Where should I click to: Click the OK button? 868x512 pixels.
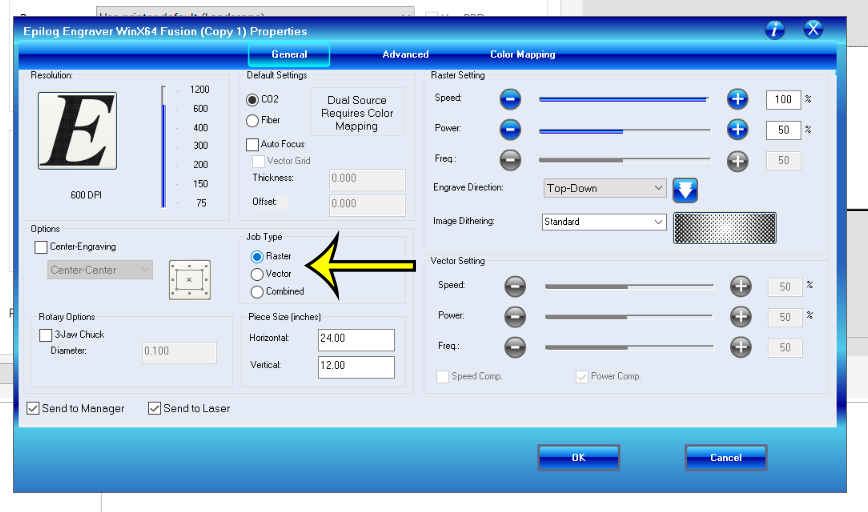(x=578, y=458)
